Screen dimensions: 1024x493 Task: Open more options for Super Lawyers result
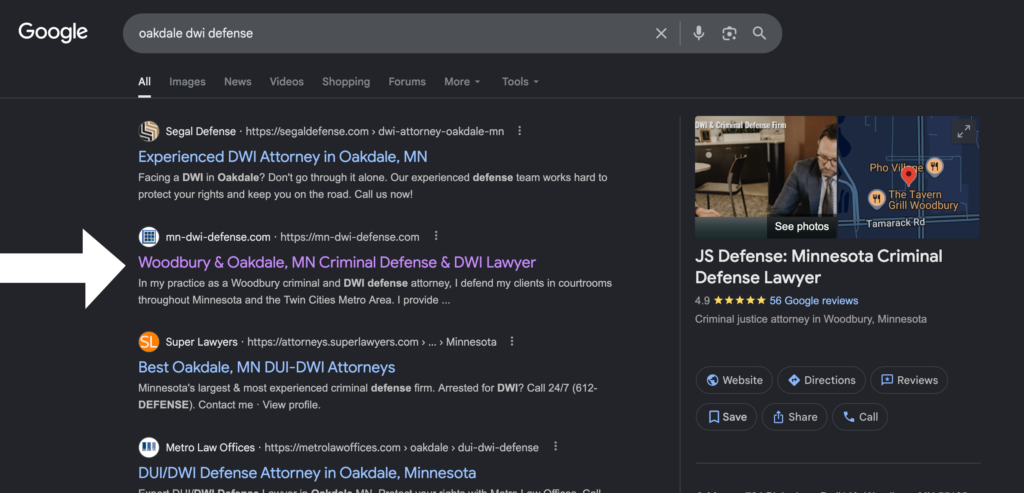(x=512, y=341)
